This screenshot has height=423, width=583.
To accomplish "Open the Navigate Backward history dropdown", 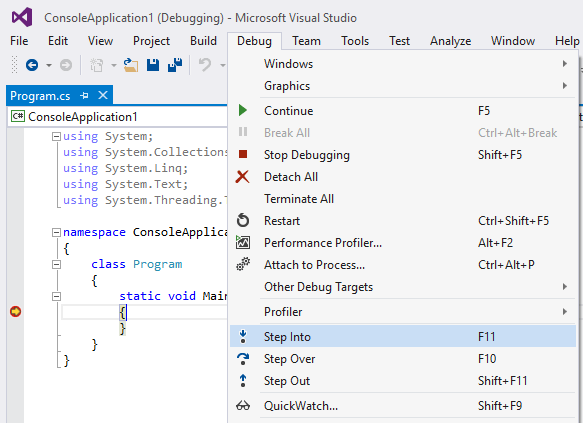I will click(49, 65).
